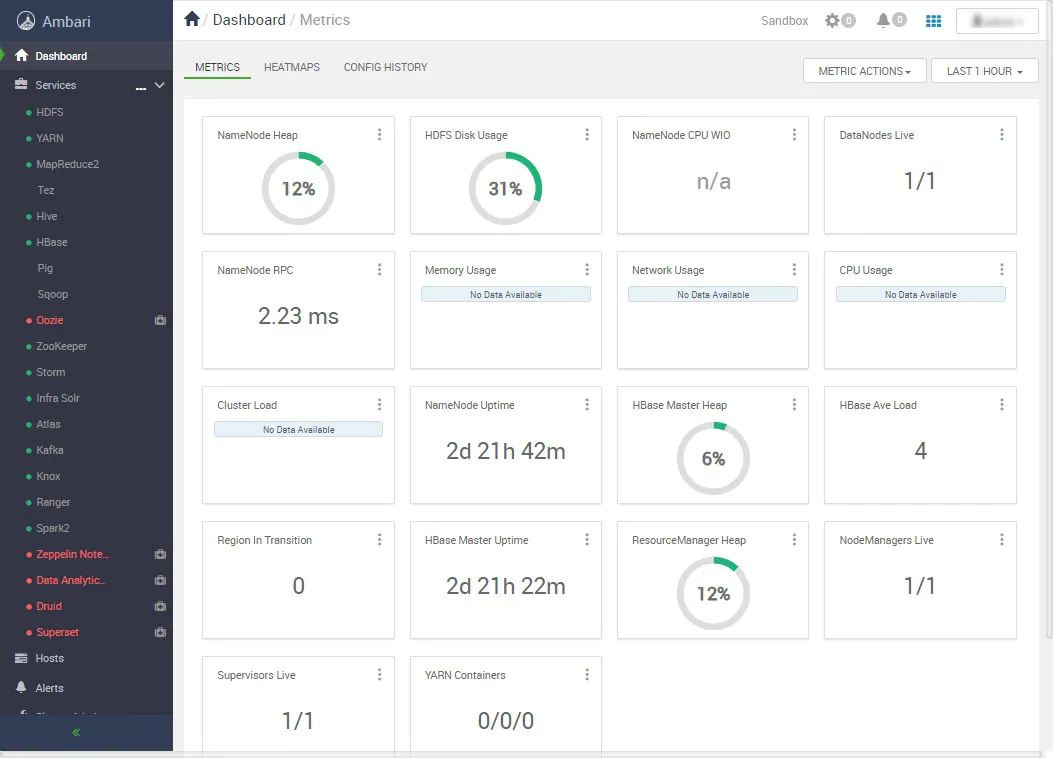Click Zeppelin Notebook maintenance icon

click(x=161, y=555)
